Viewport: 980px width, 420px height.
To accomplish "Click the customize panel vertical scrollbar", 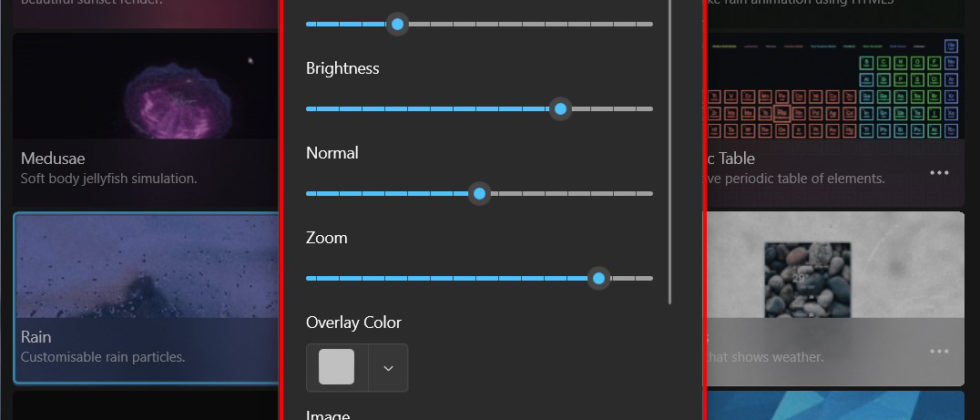I will pos(671,150).
